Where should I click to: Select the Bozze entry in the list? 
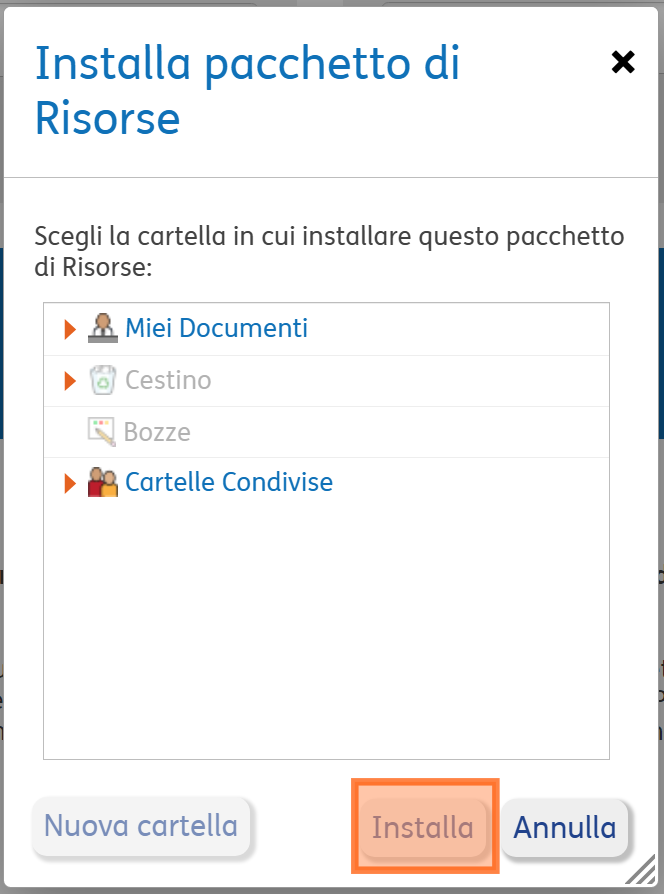tap(157, 432)
